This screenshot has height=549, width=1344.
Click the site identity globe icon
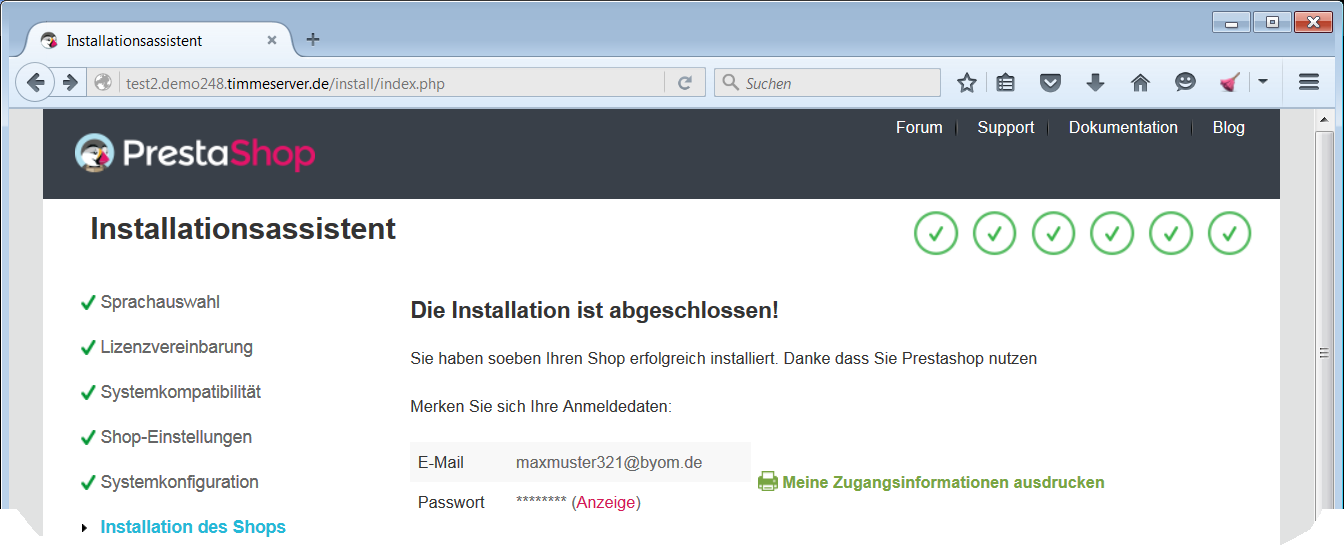point(103,83)
